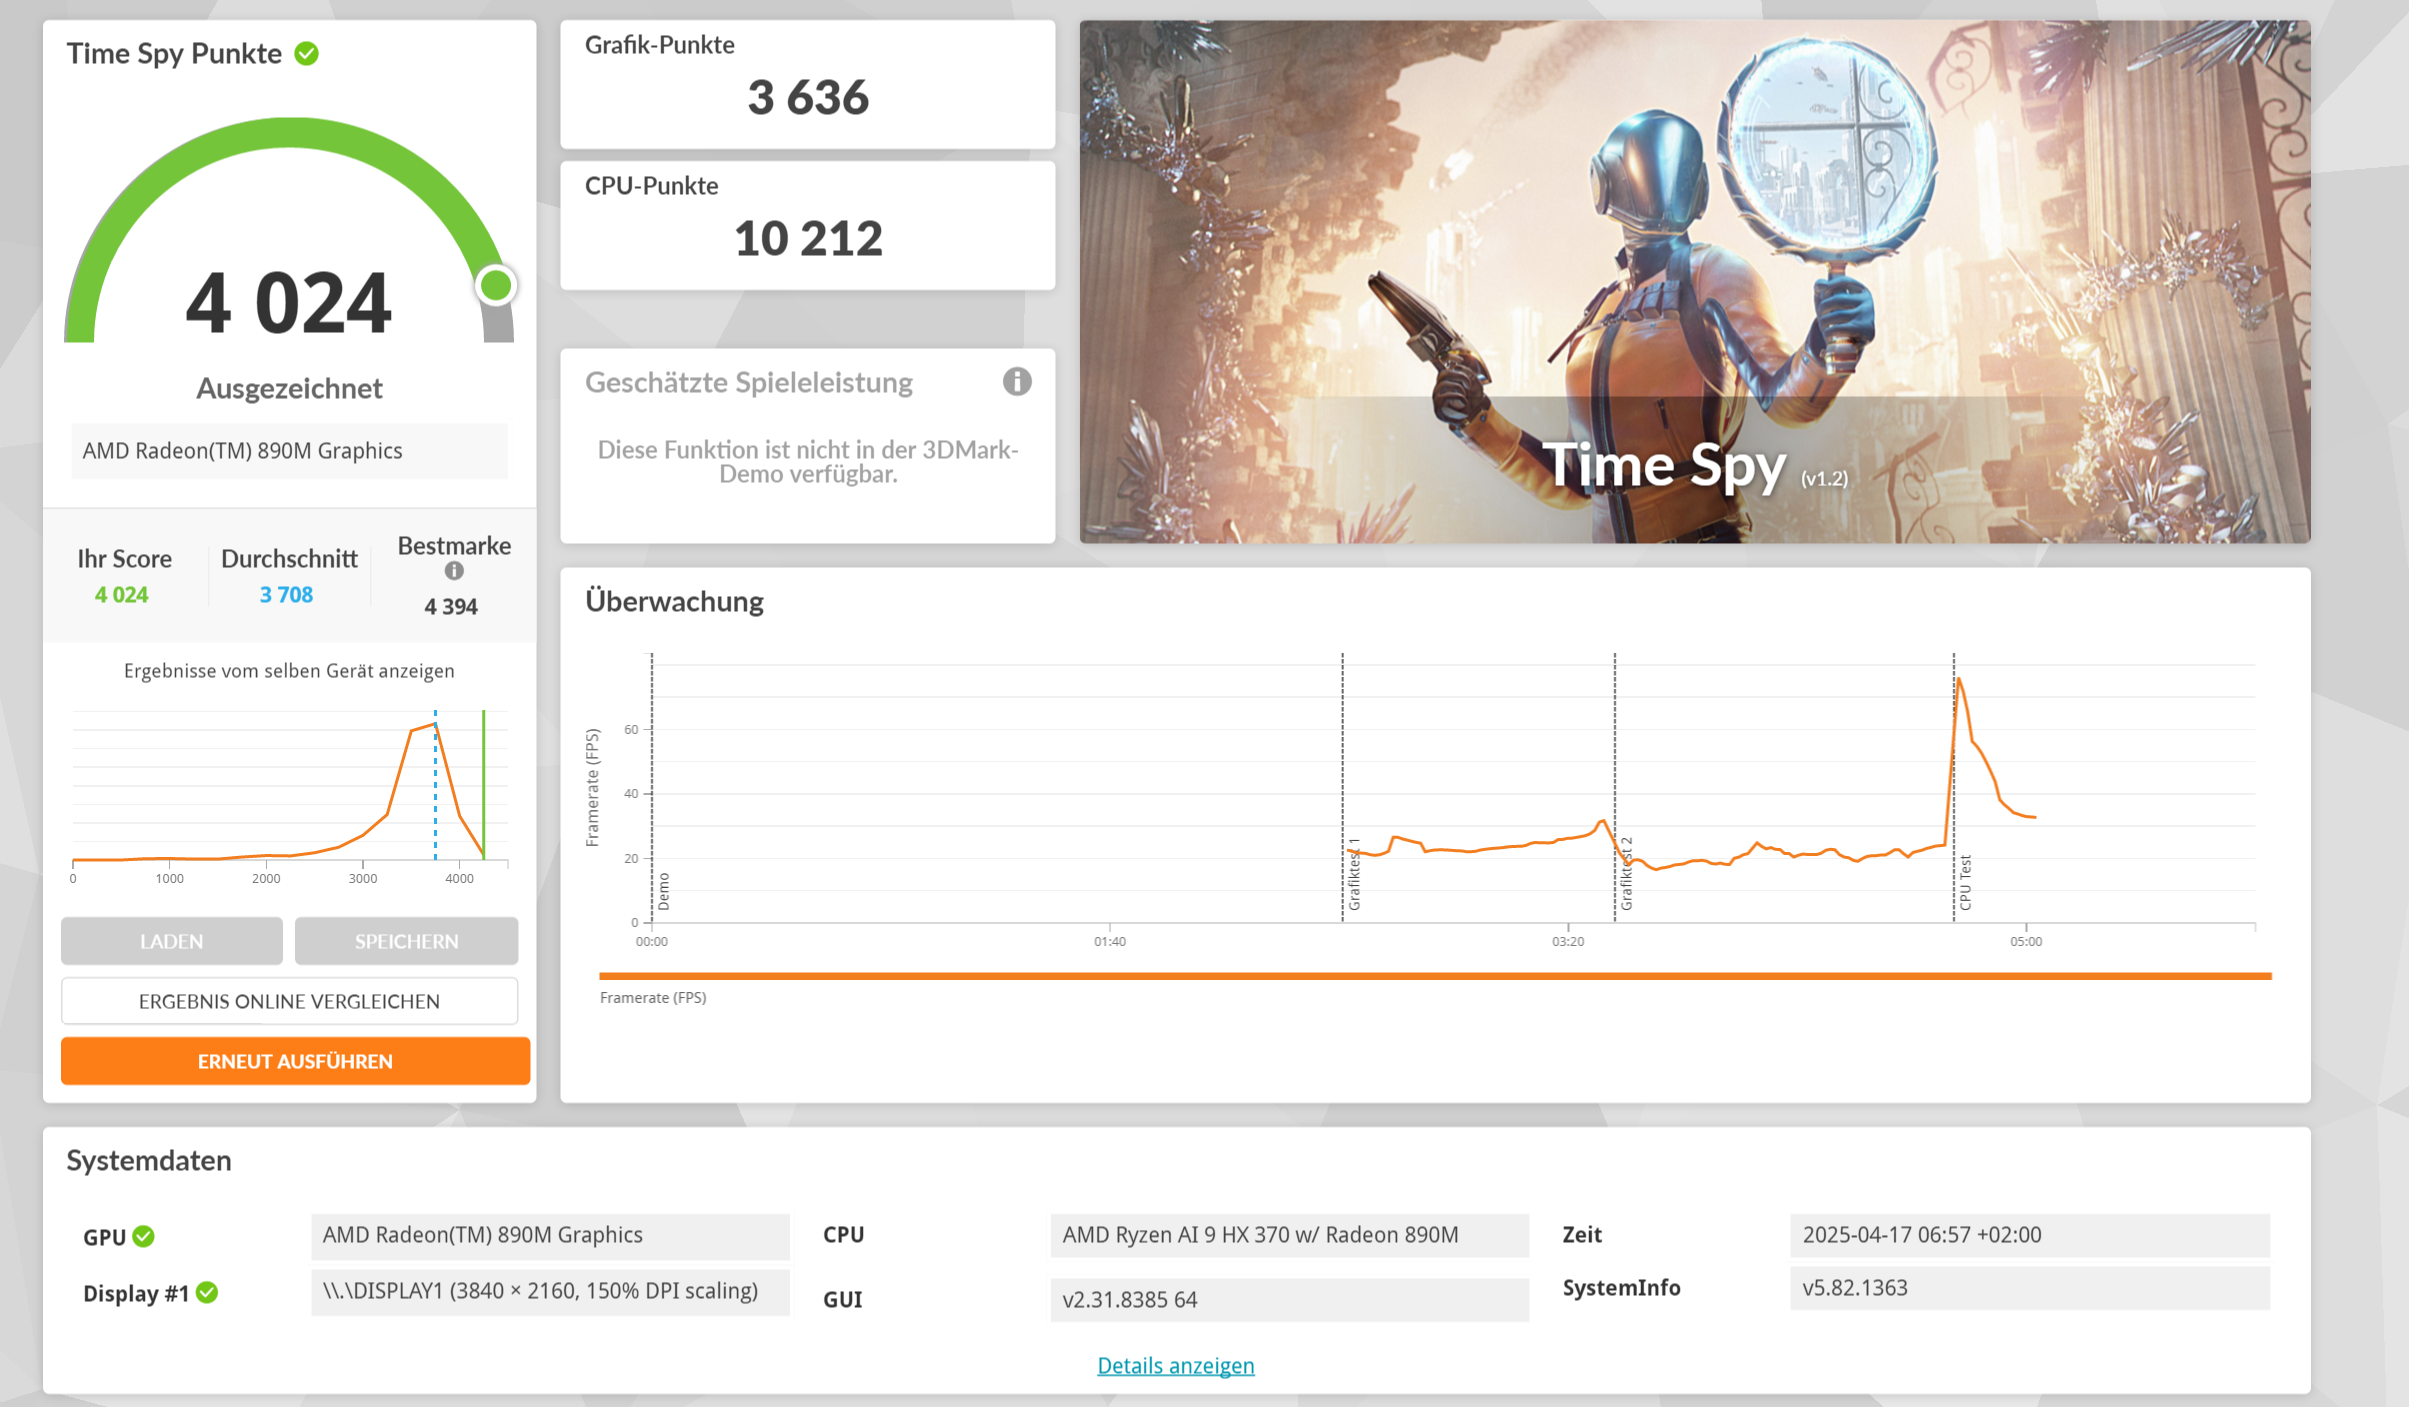Viewport: 2409px width, 1407px height.
Task: Click the Framerate (FPS) legend label
Action: click(x=653, y=997)
